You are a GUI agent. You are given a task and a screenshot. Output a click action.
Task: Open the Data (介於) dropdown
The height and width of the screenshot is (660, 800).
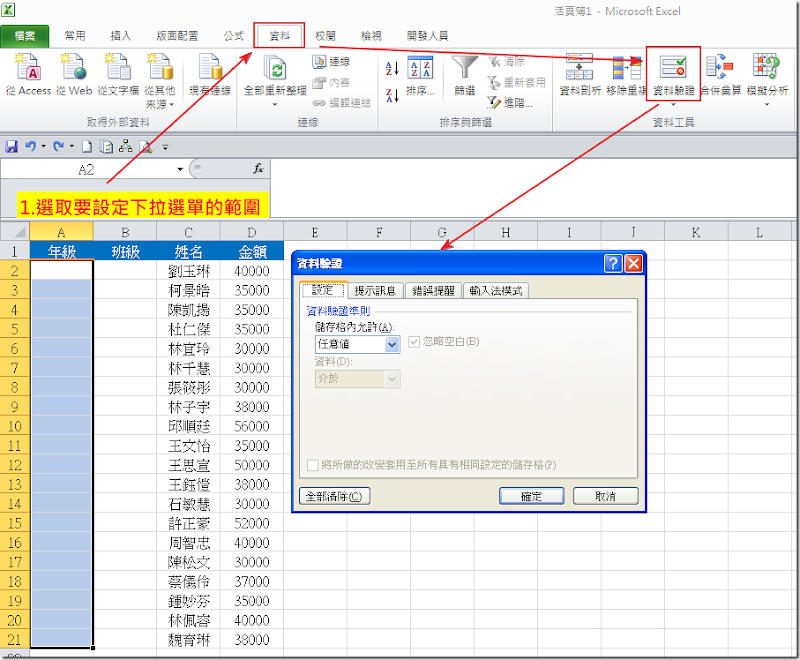tap(392, 379)
